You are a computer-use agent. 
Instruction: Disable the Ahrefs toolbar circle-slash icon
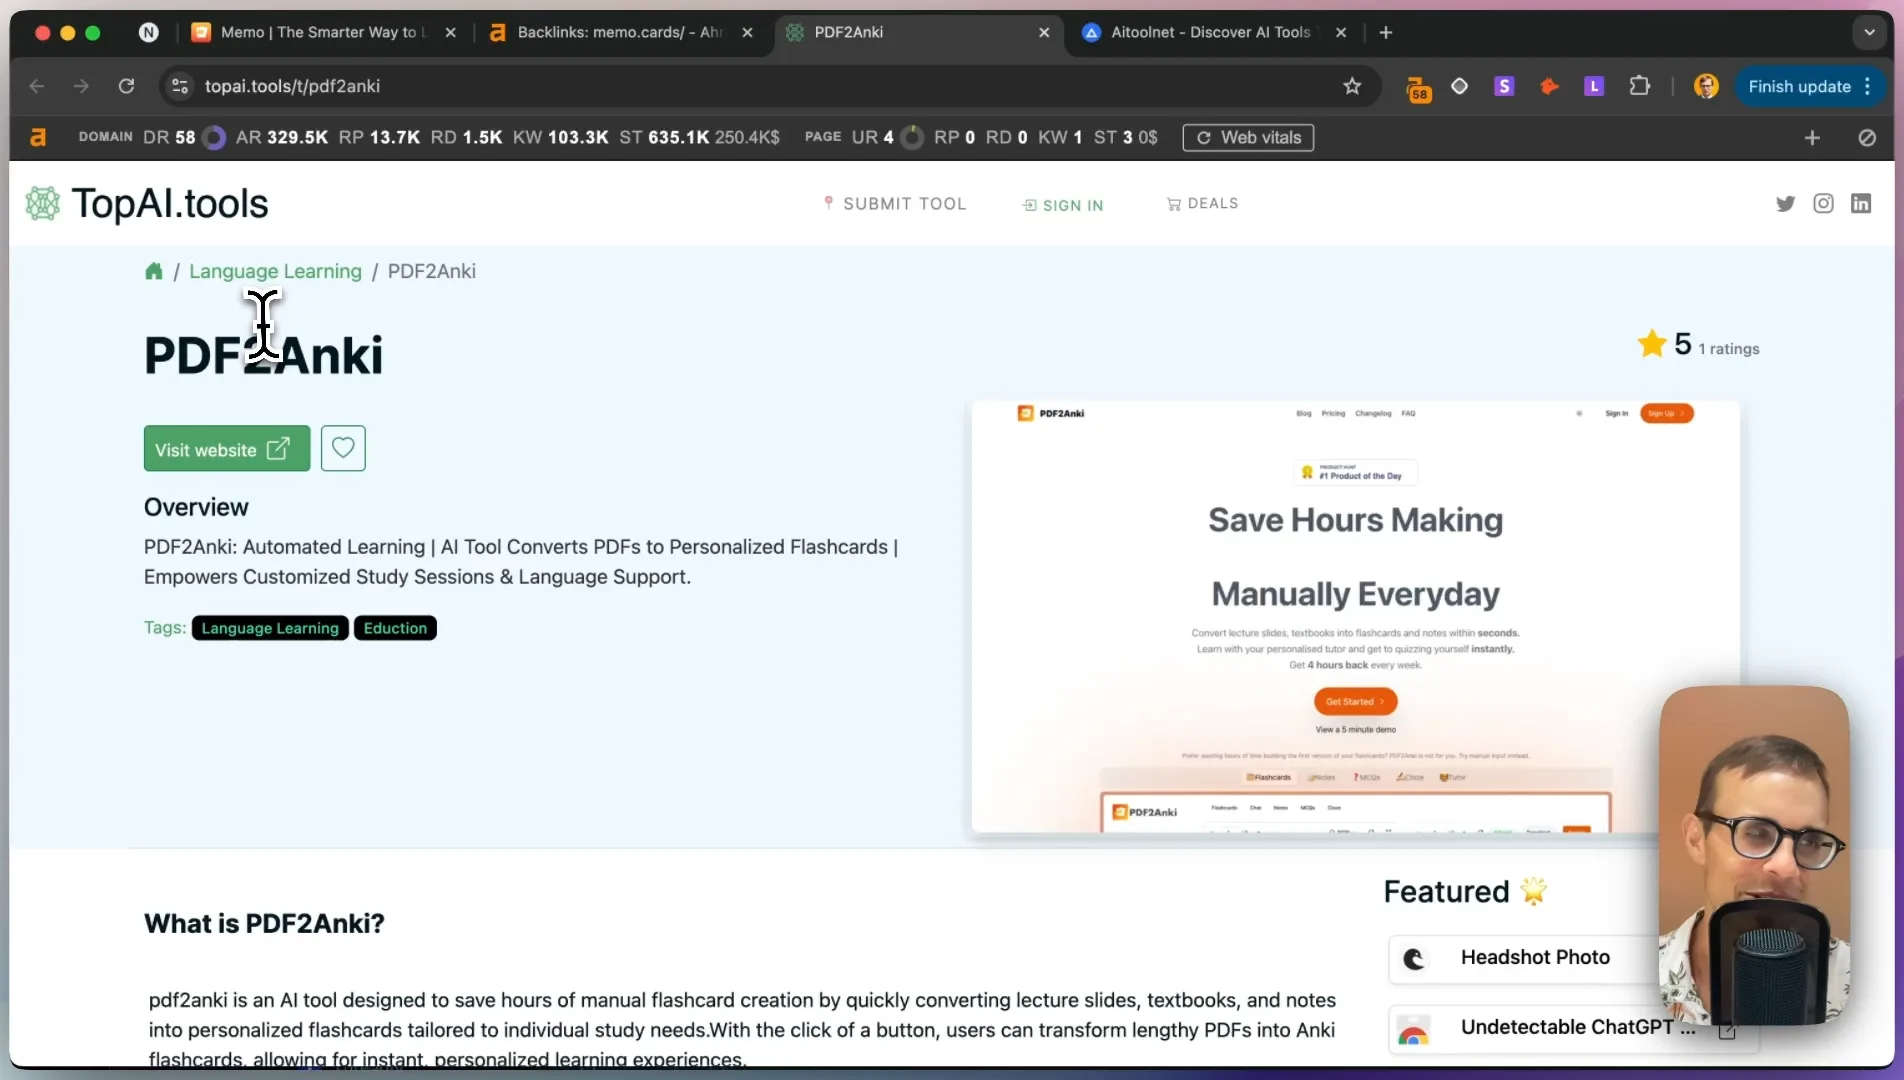click(1867, 138)
